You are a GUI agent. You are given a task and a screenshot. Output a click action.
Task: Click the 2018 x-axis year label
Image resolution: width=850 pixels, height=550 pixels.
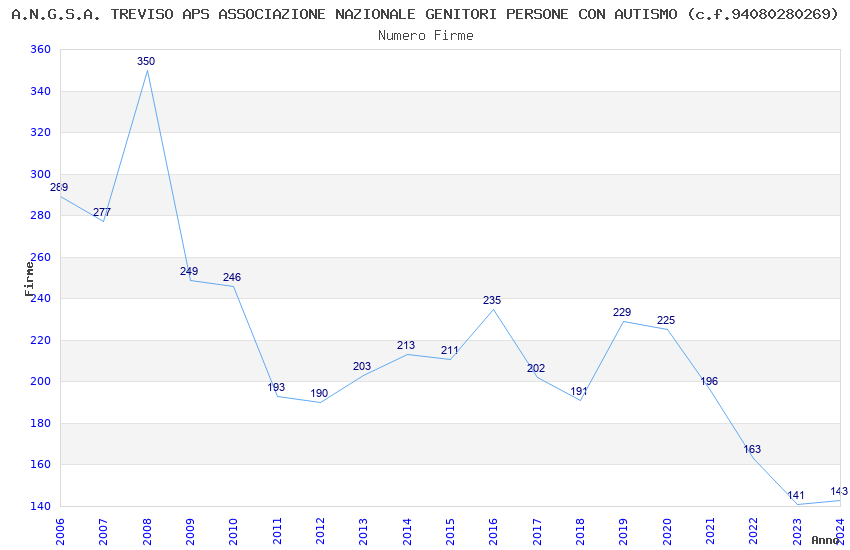pos(581,532)
